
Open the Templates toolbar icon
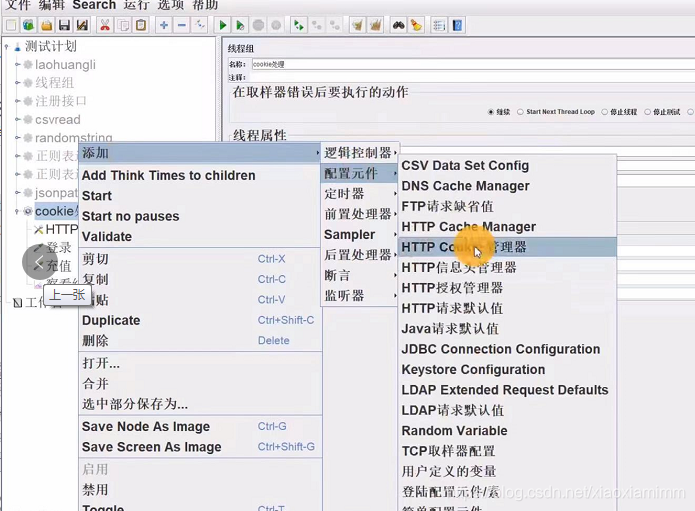[x=29, y=25]
